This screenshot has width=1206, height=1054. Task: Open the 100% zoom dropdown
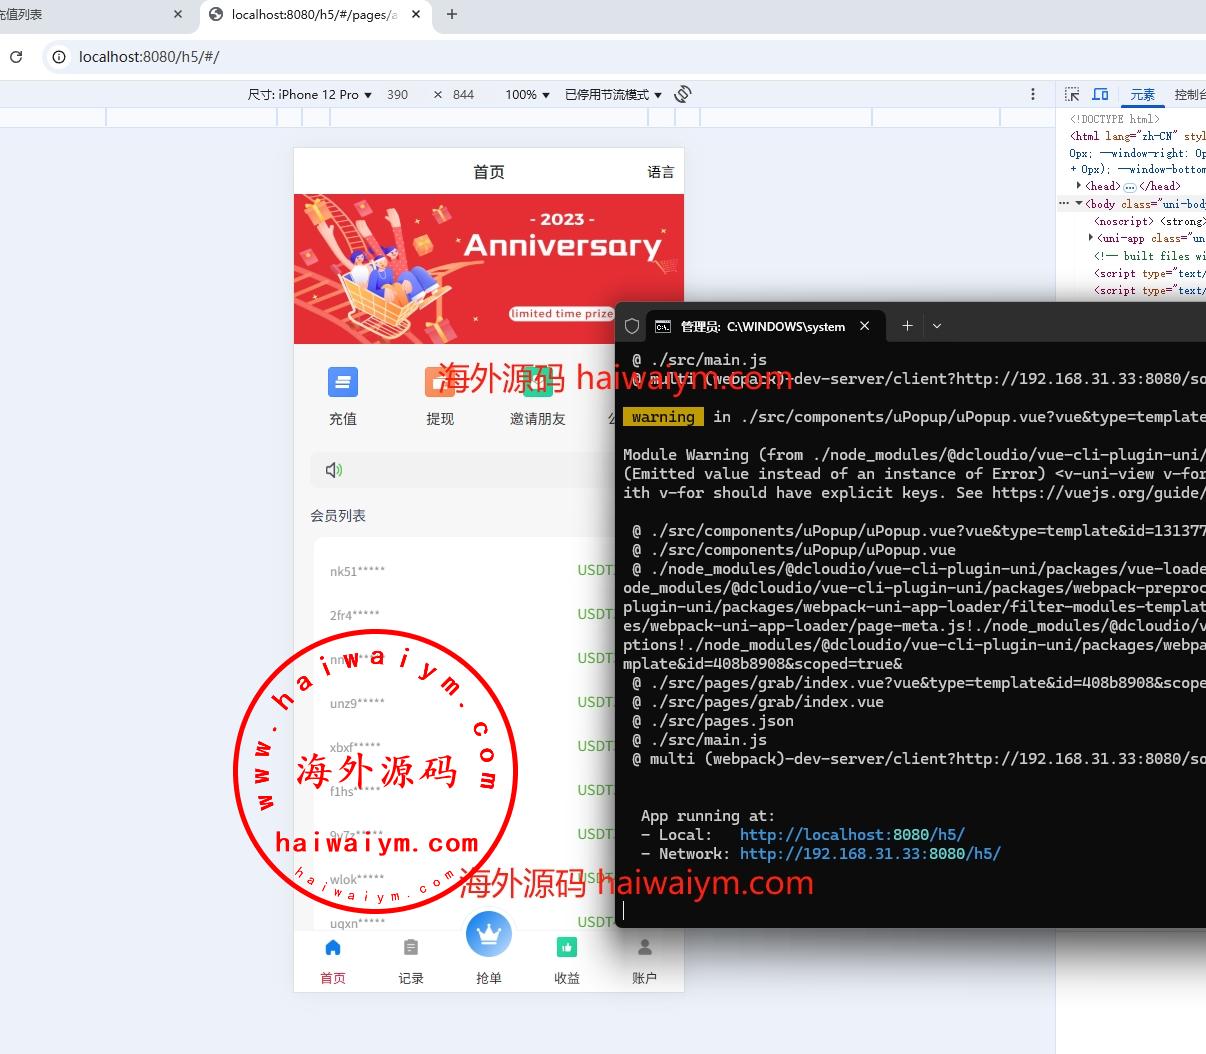click(x=527, y=95)
